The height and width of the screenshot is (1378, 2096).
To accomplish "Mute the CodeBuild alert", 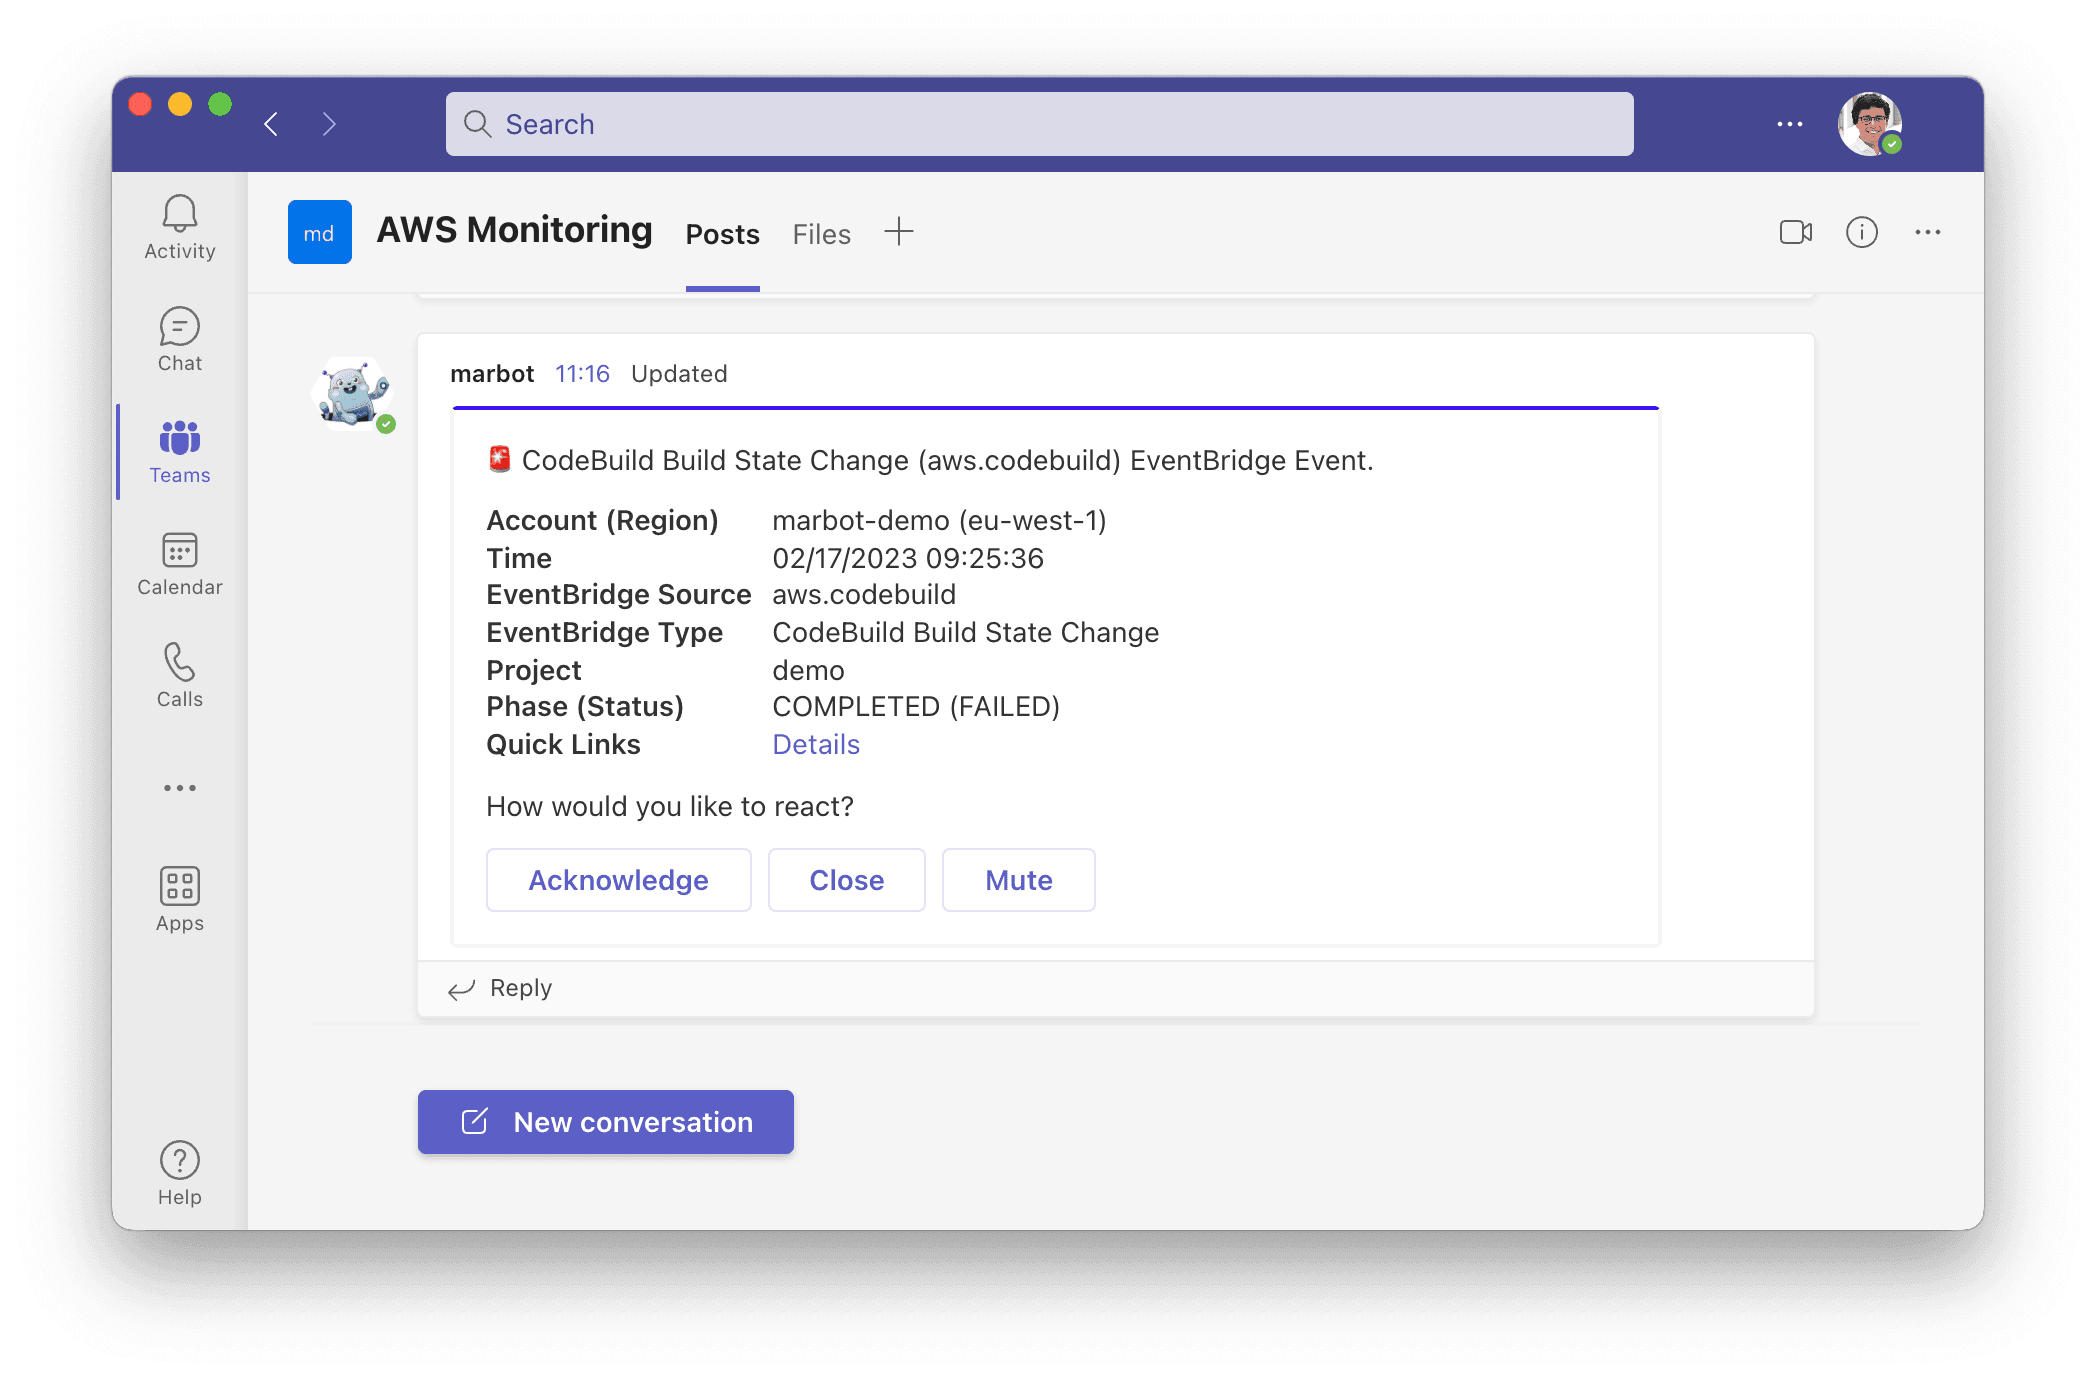I will point(1019,880).
